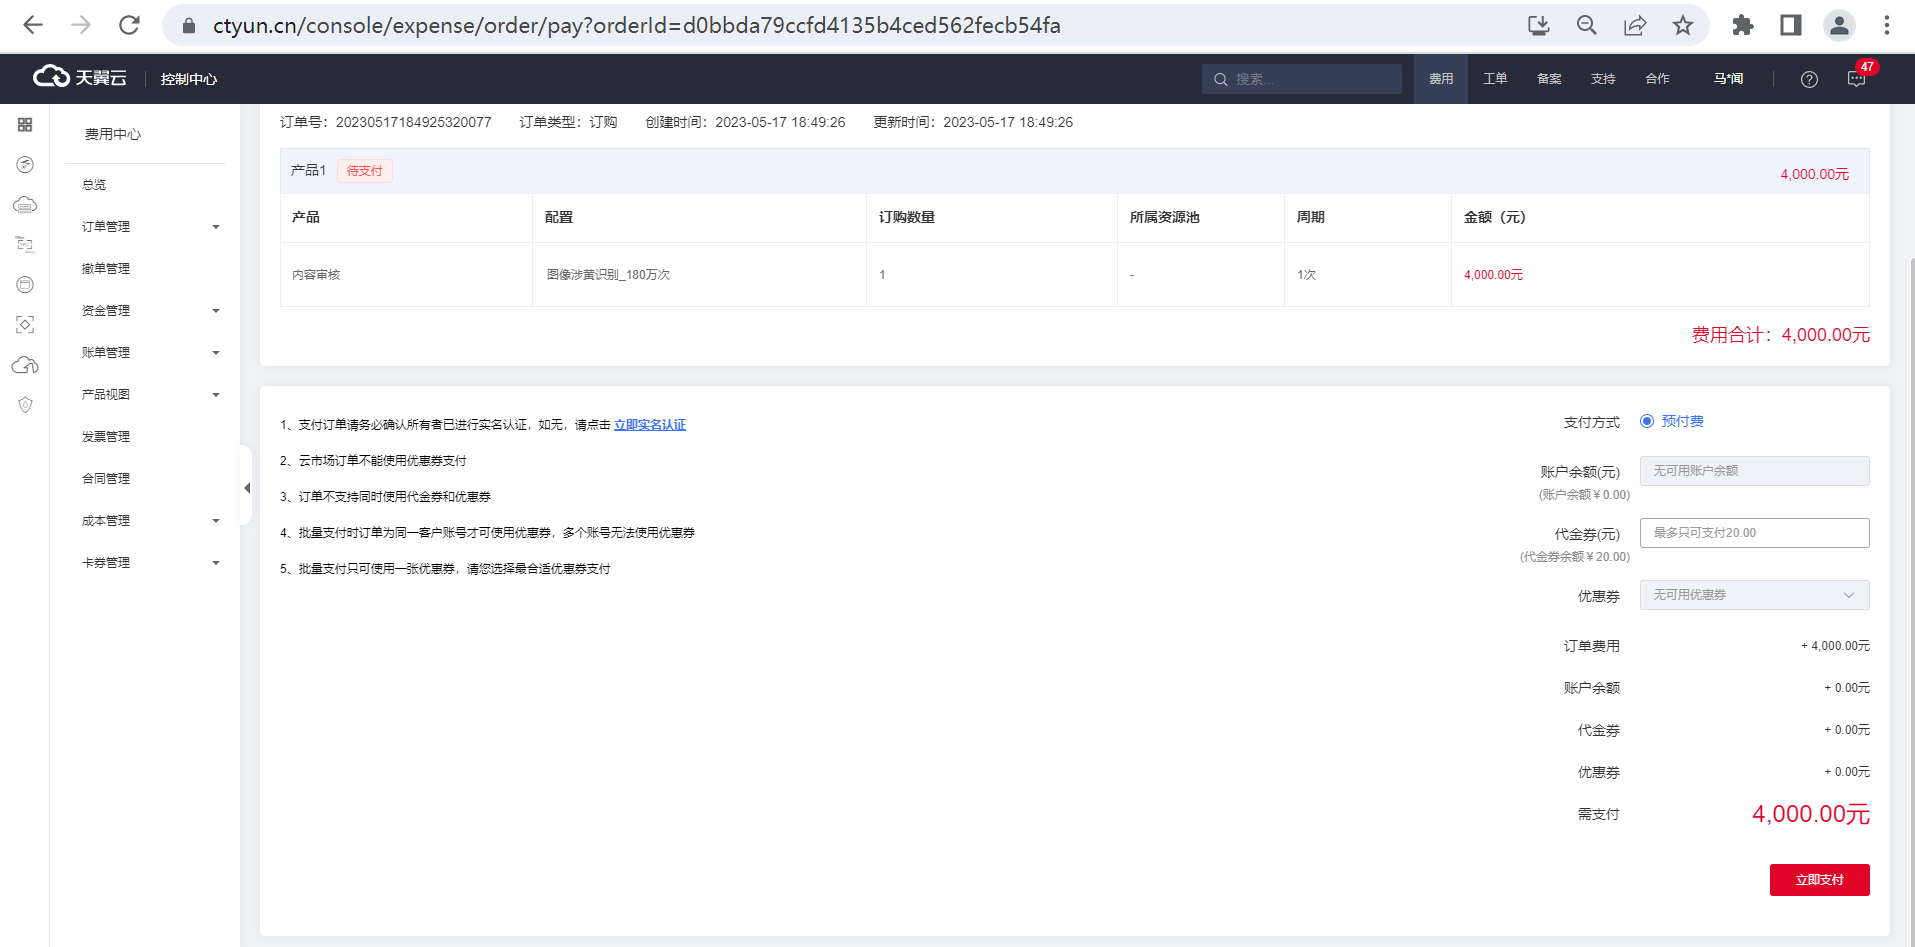Expand the 资金管理 menu arrow

click(216, 311)
